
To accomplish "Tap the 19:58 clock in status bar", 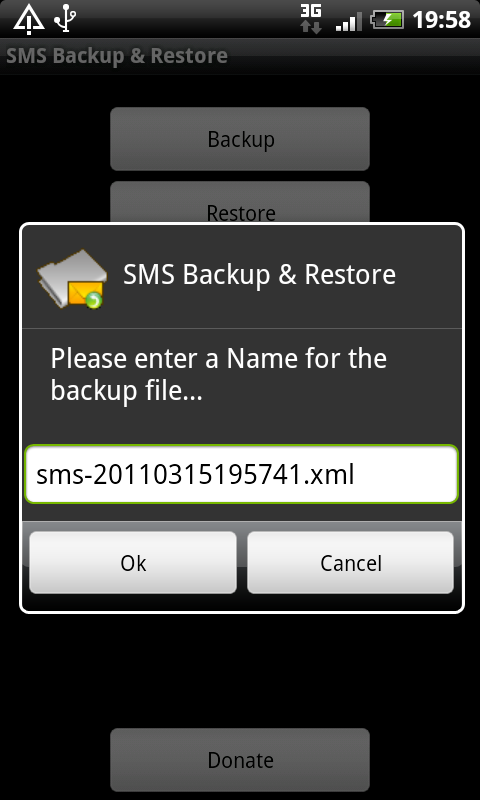I will 441,20.
